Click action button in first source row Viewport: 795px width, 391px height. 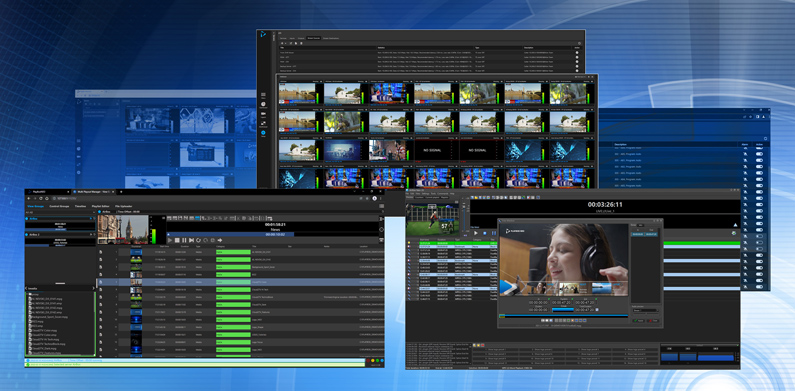point(576,52)
